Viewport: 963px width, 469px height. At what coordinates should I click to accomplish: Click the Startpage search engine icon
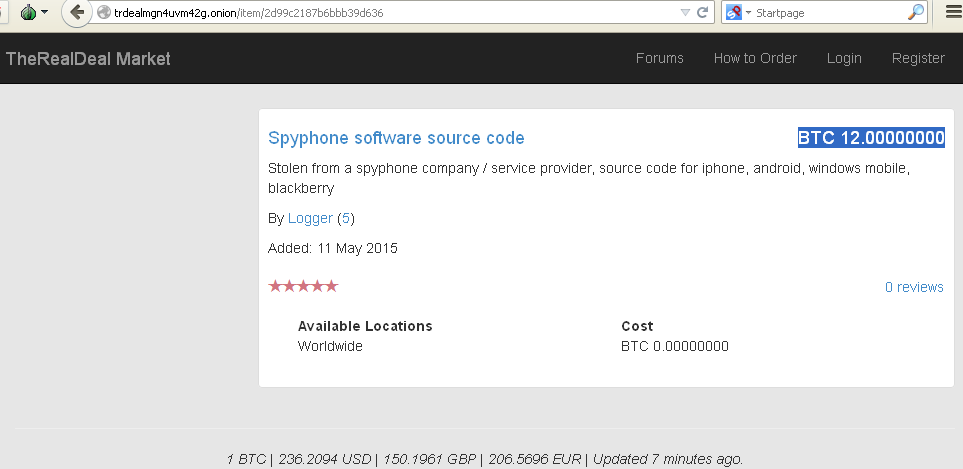point(733,12)
